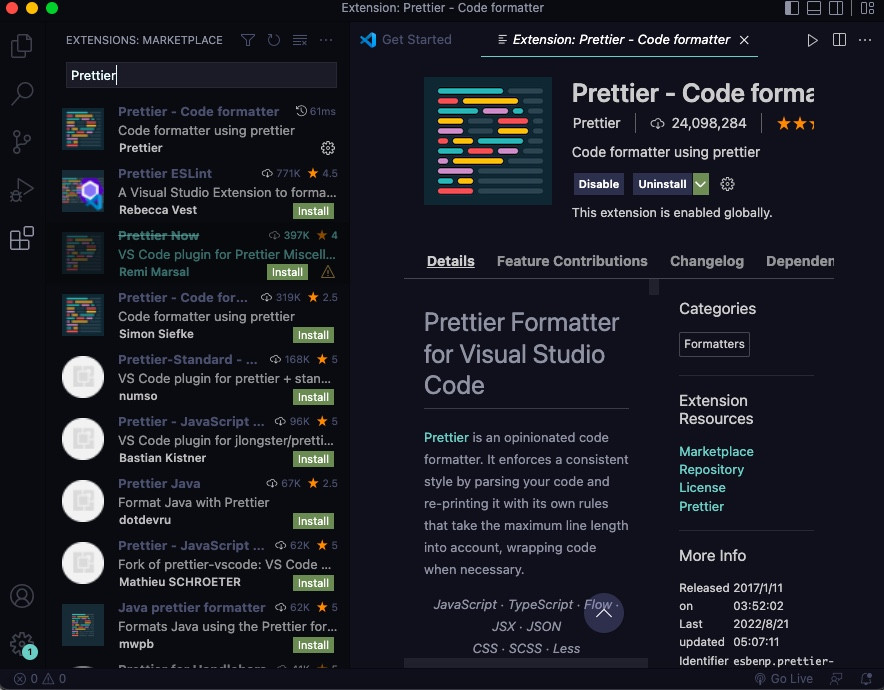Click the star rating in extension header

tap(795, 123)
